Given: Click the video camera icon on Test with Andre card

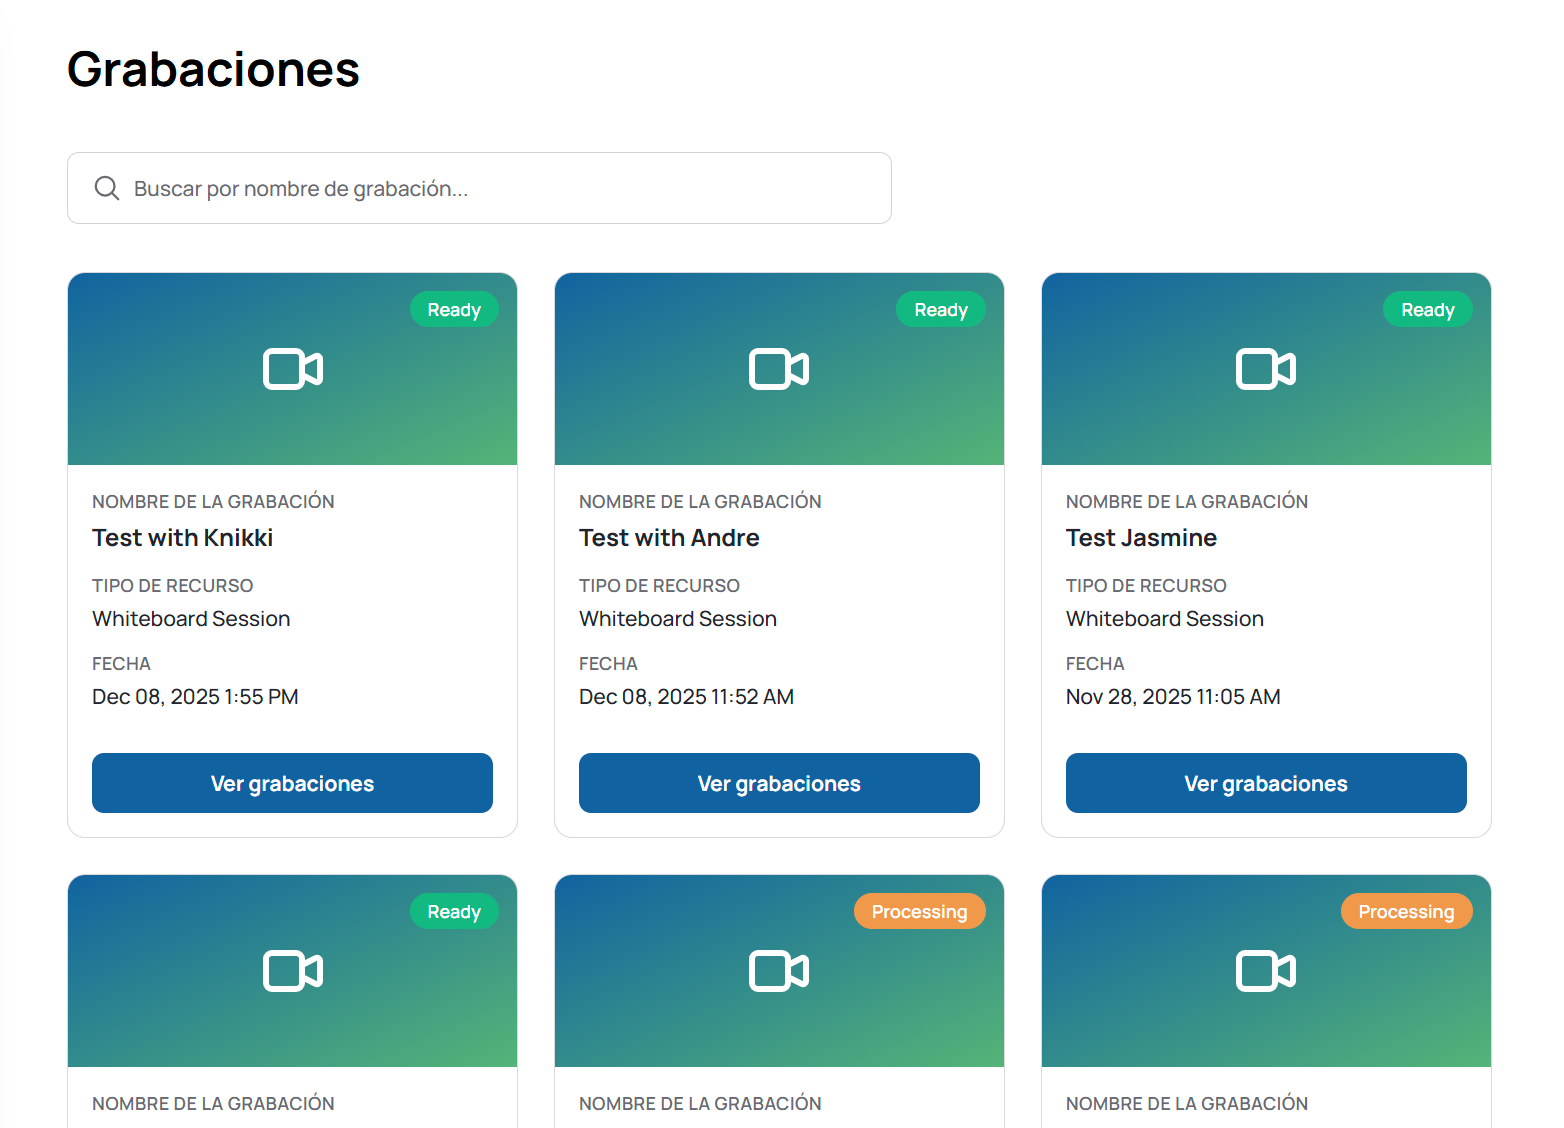Looking at the screenshot, I should [779, 369].
